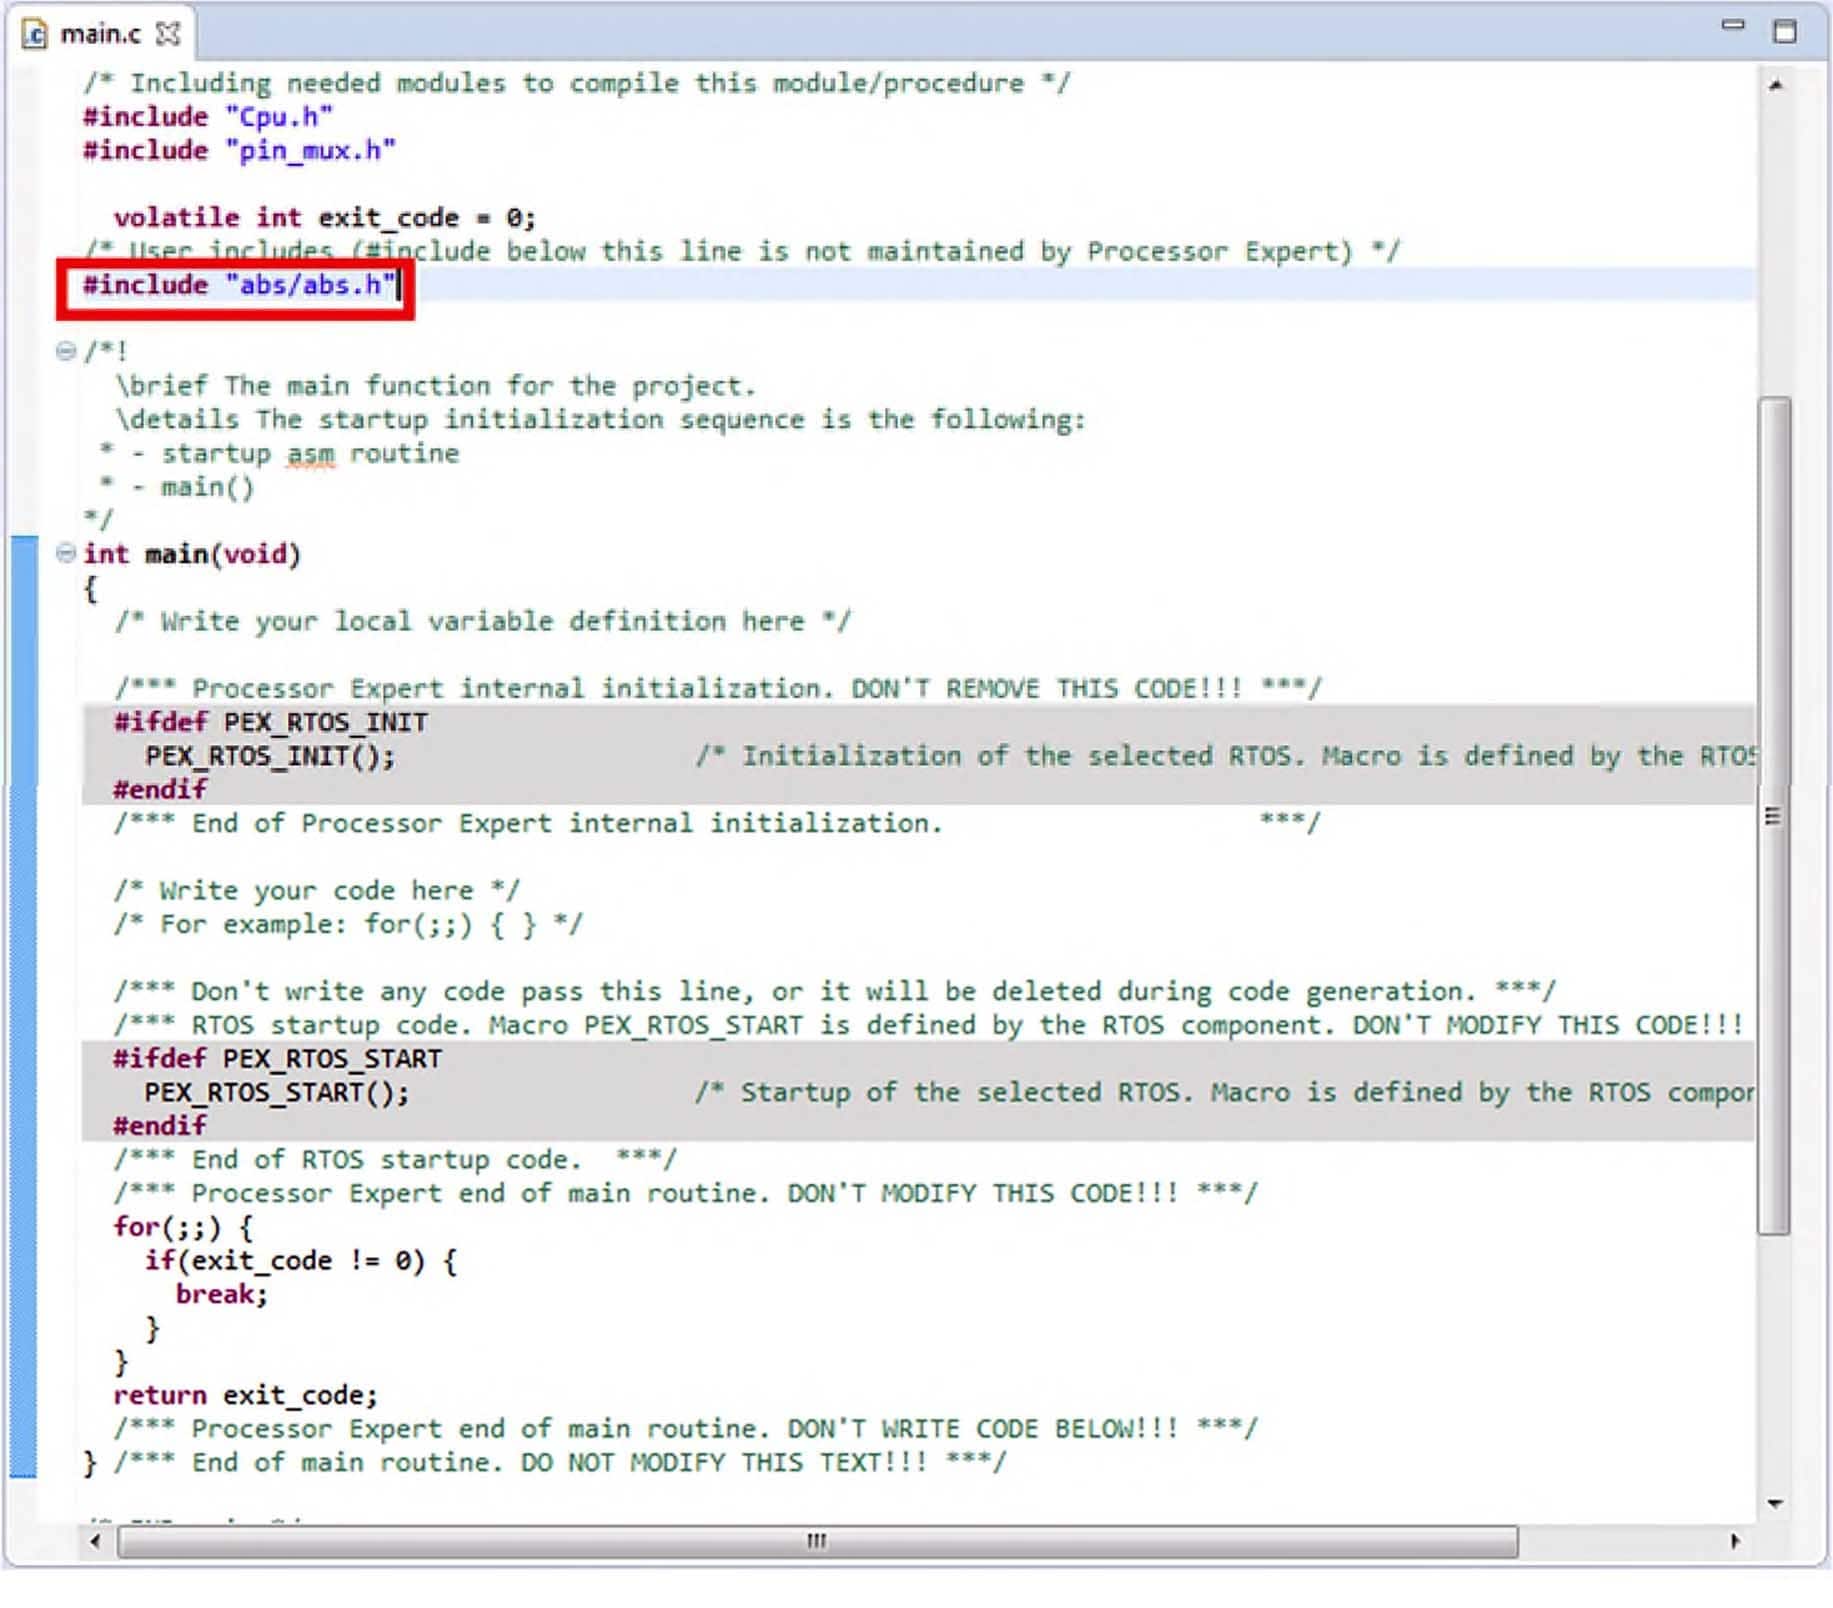Click the '* - main()' comment line
This screenshot has height=1608, width=1833.
pos(177,487)
